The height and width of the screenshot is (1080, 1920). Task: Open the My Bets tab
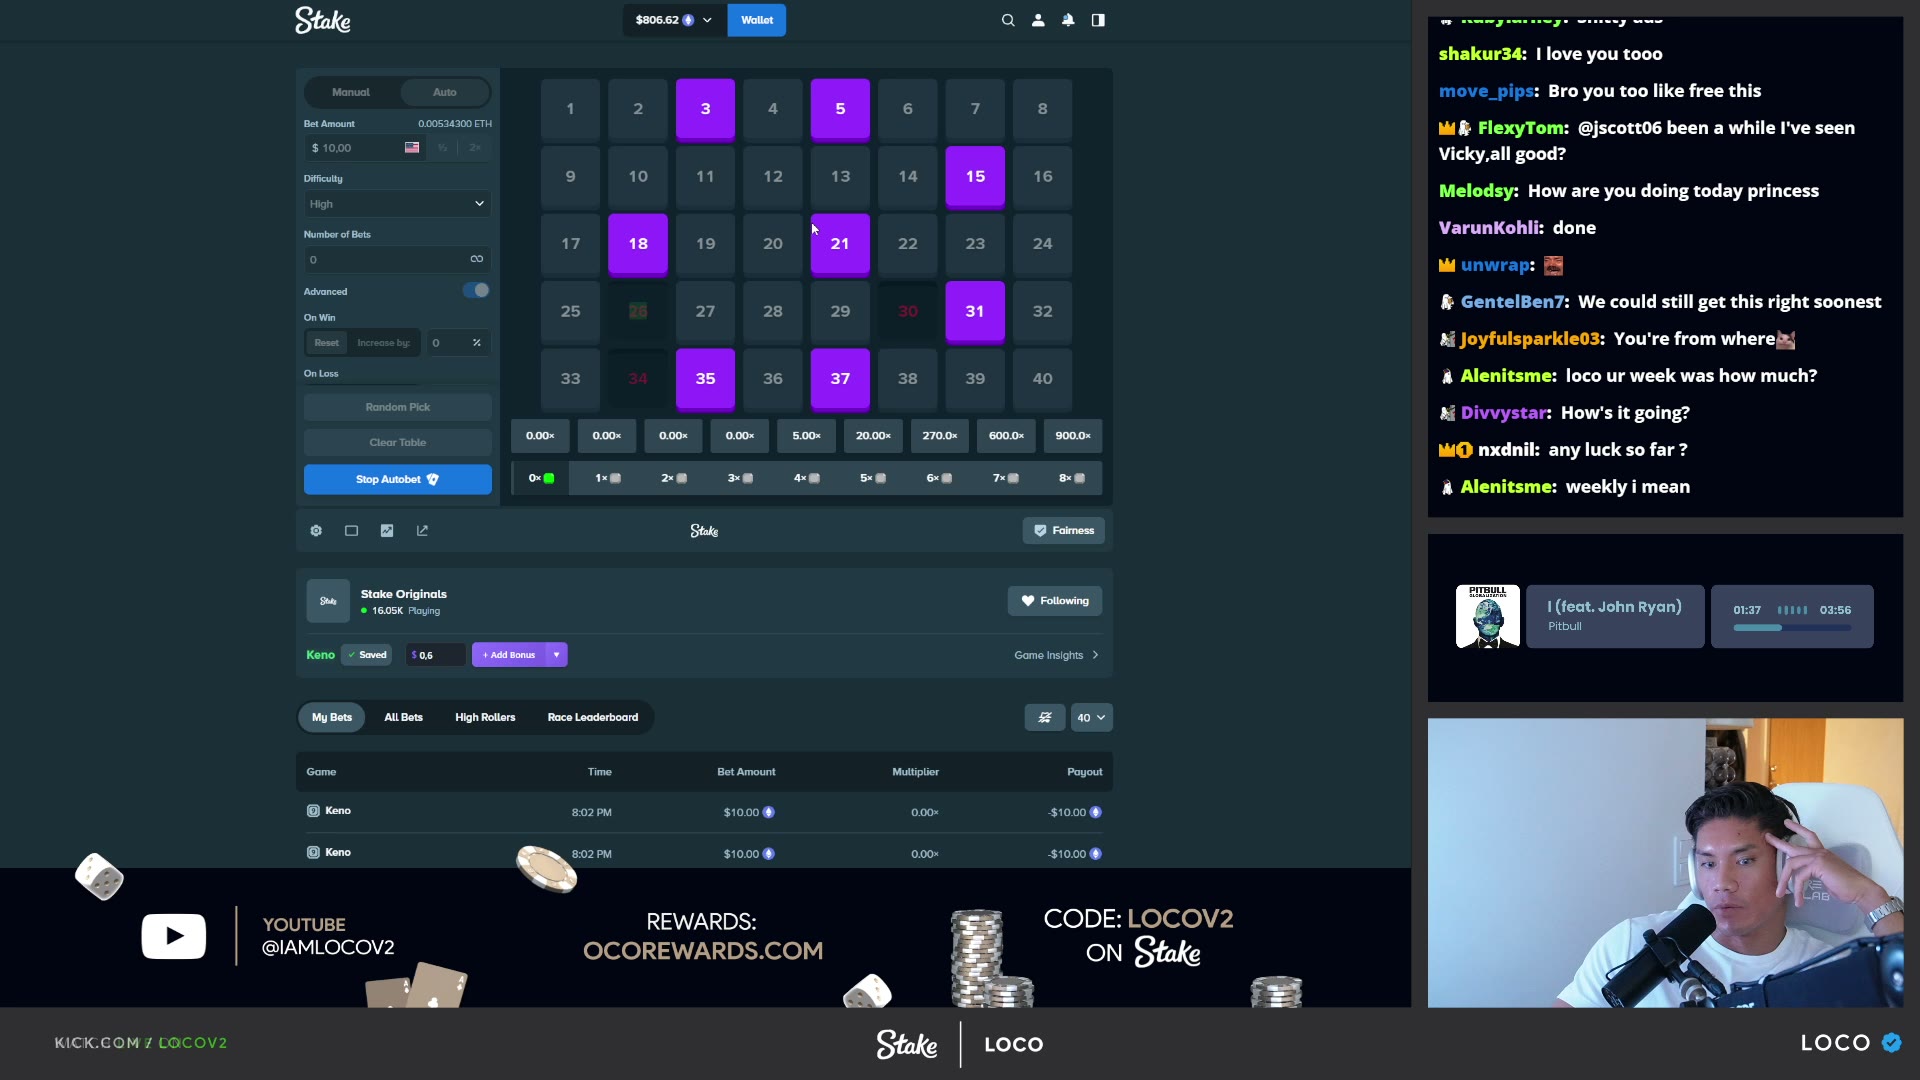(x=332, y=717)
